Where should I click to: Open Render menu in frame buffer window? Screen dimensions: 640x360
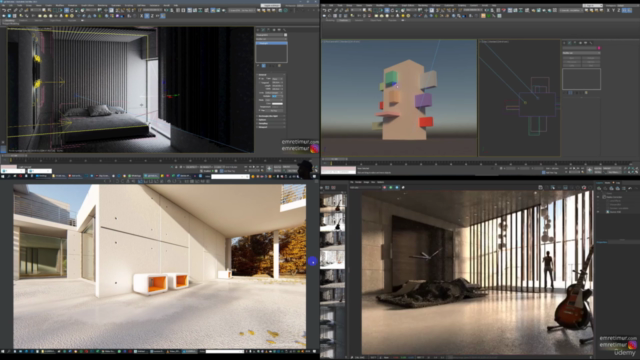pyautogui.click(x=358, y=182)
